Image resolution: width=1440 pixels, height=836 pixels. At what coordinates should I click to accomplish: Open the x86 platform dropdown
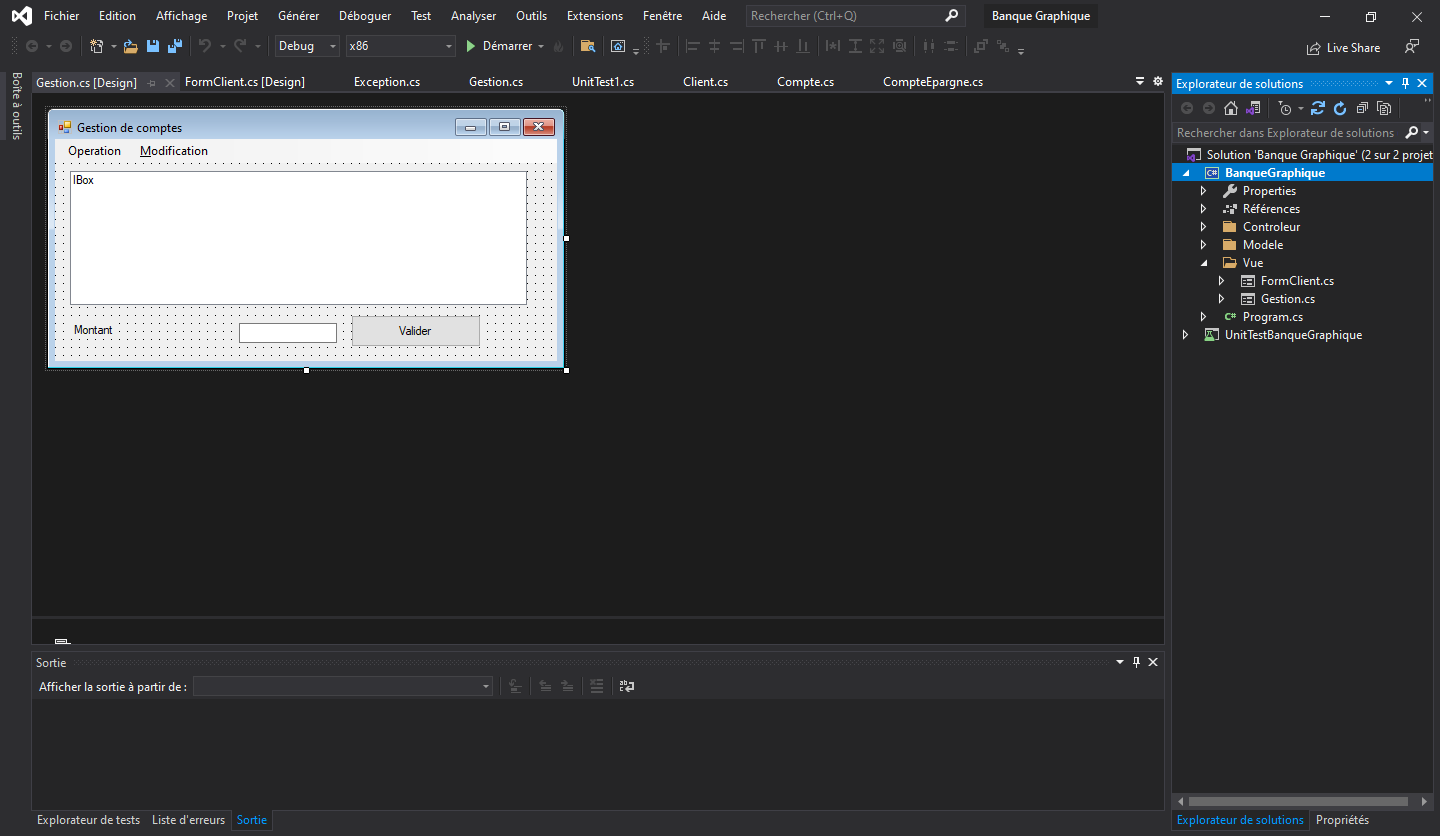pyautogui.click(x=400, y=46)
